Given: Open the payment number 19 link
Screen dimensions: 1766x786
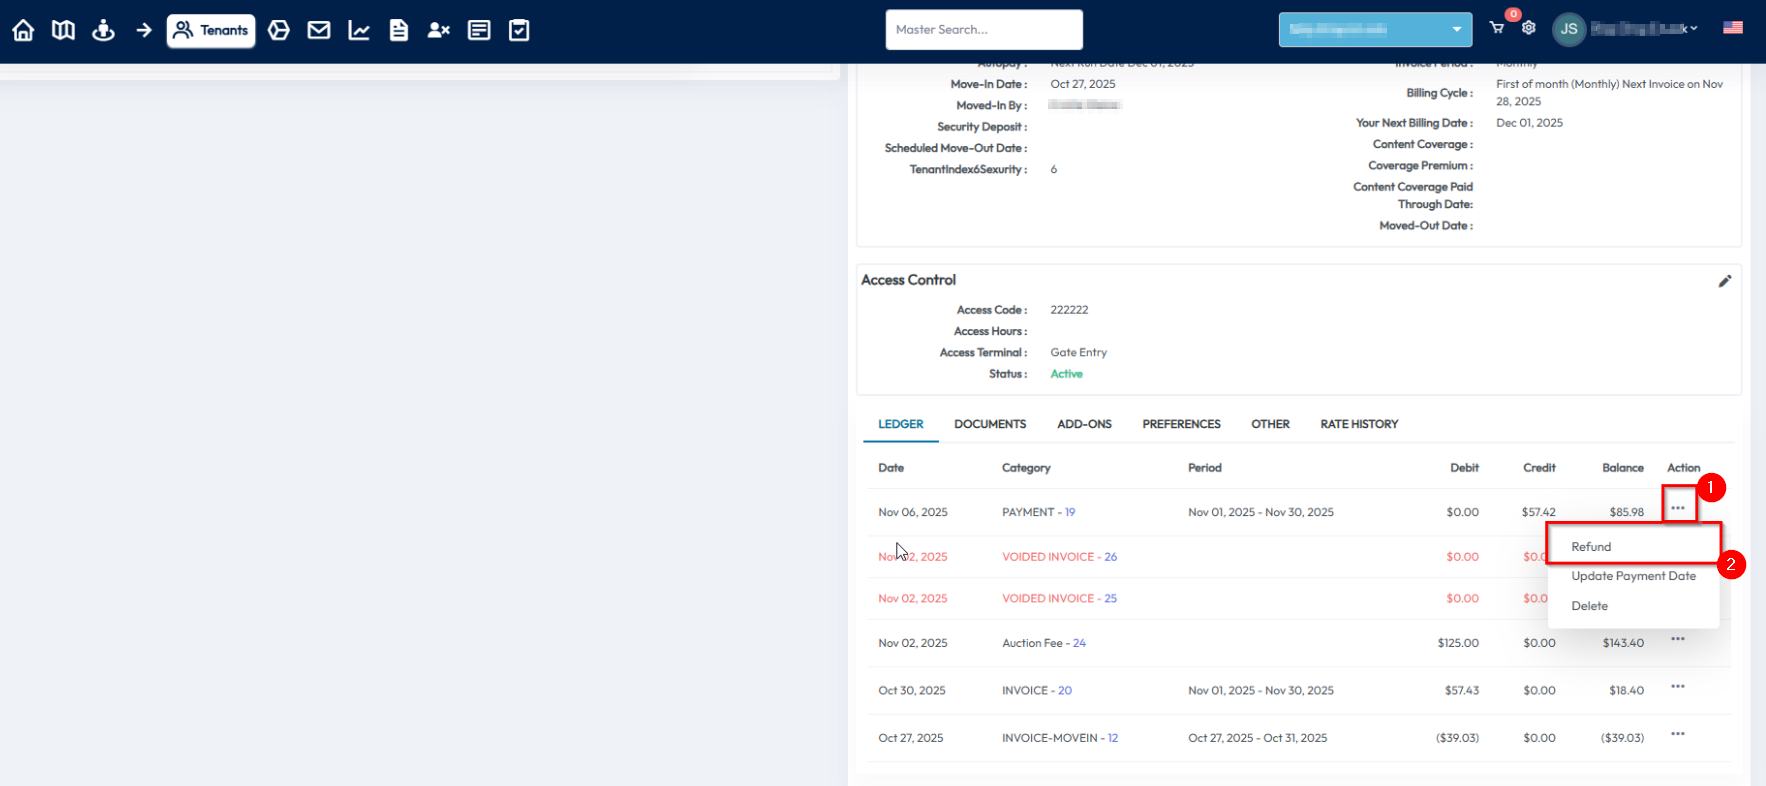Looking at the screenshot, I should [x=1070, y=512].
